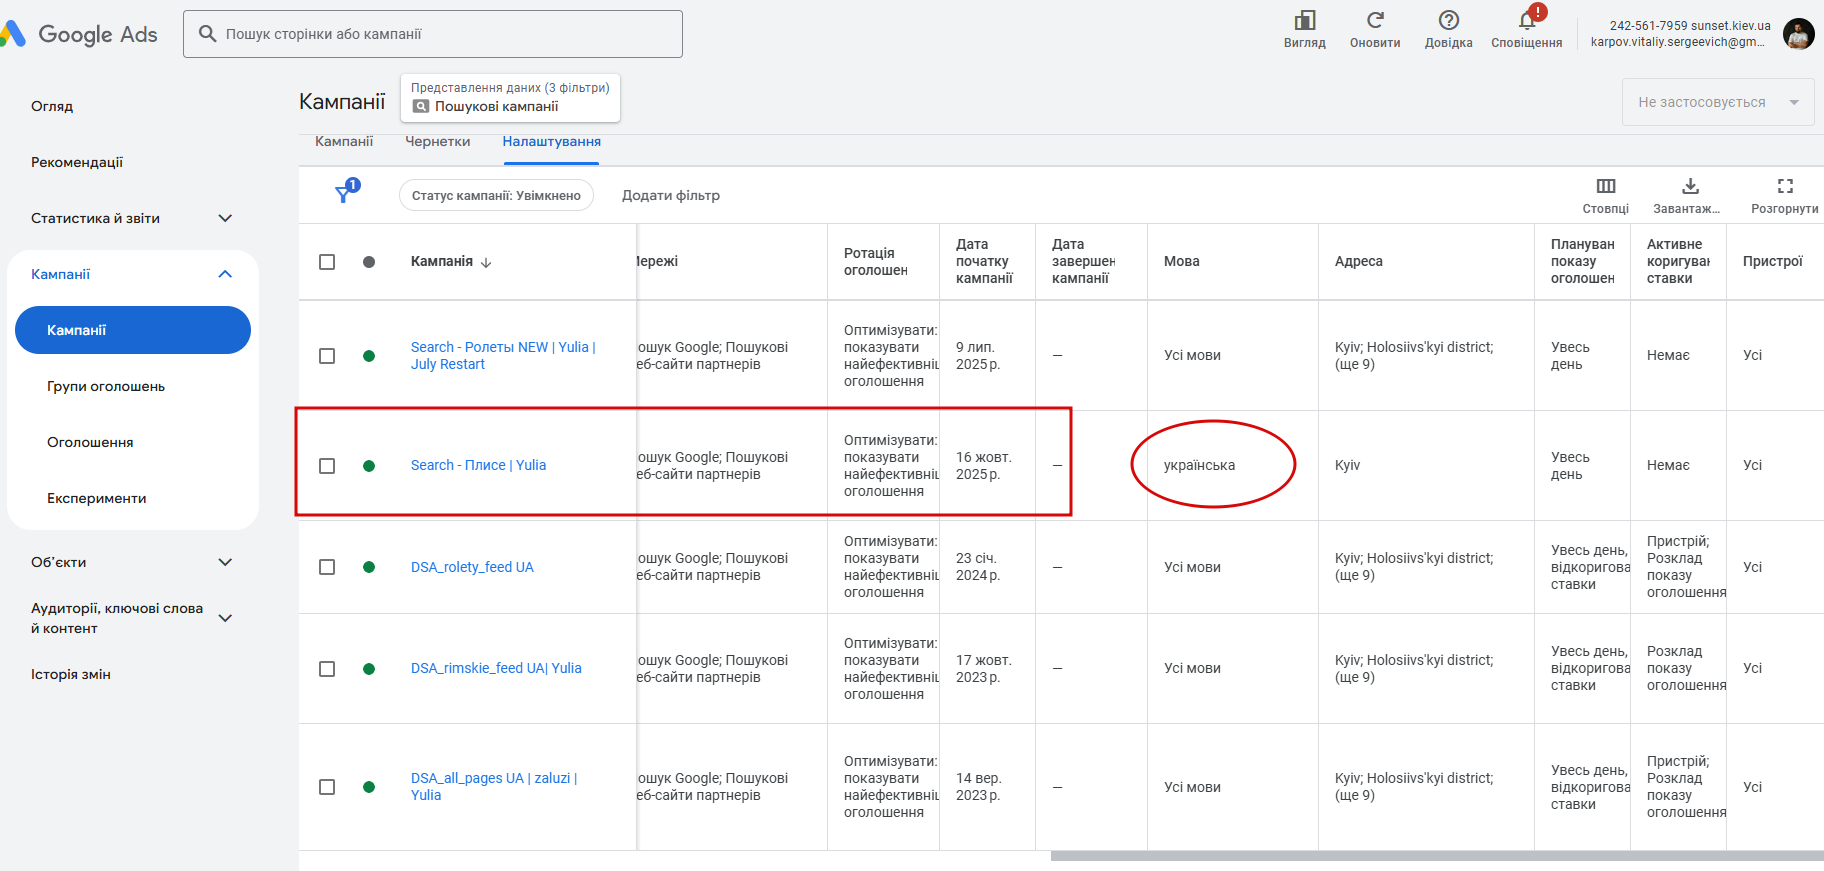Click the Додати фільтр button

tap(670, 195)
